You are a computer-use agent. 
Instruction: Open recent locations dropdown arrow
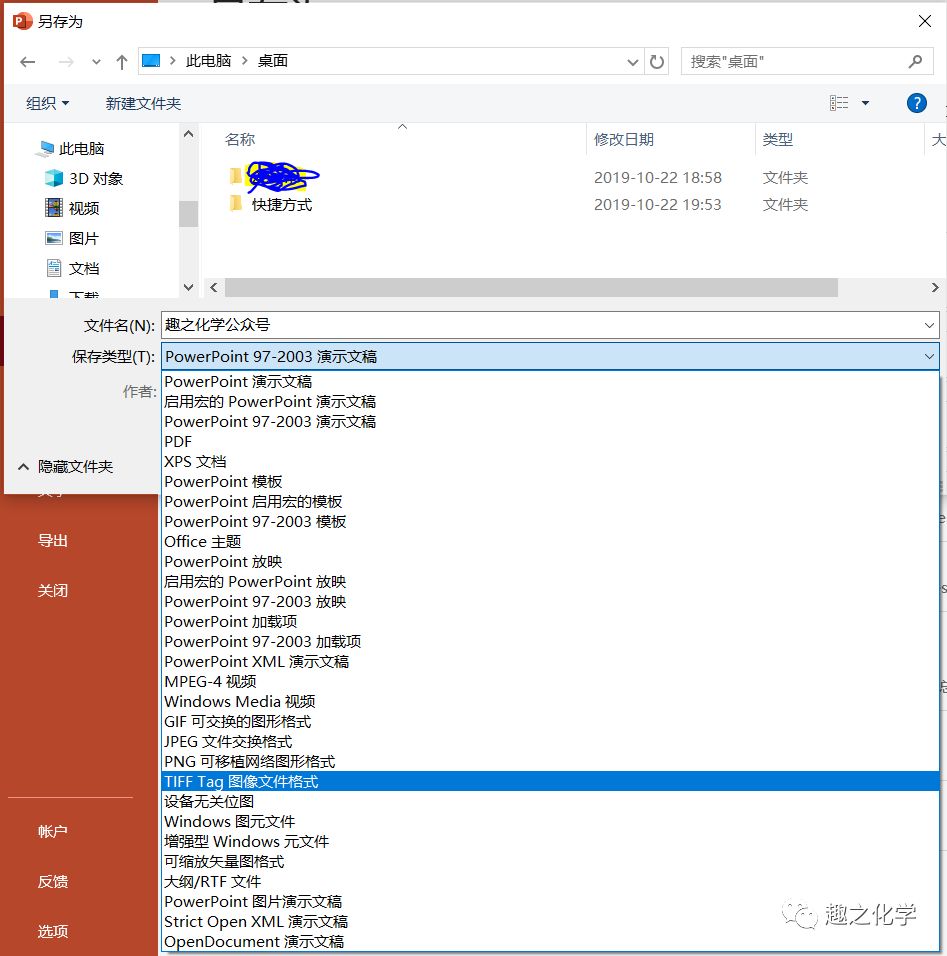(96, 62)
